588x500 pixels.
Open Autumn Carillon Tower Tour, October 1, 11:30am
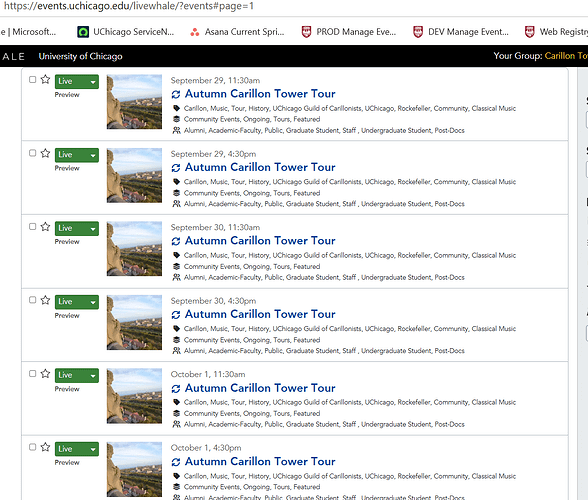[x=260, y=388]
